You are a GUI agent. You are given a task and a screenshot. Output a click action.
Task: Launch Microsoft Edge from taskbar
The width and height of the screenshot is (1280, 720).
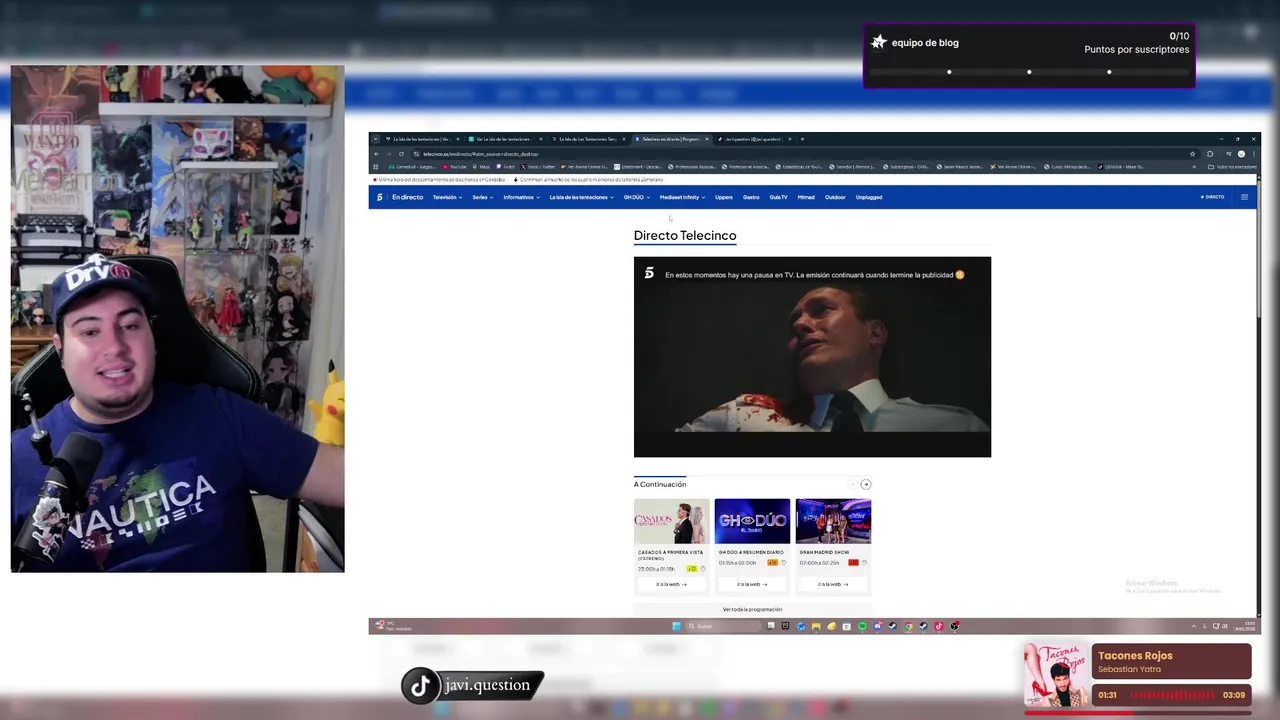pyautogui.click(x=801, y=626)
